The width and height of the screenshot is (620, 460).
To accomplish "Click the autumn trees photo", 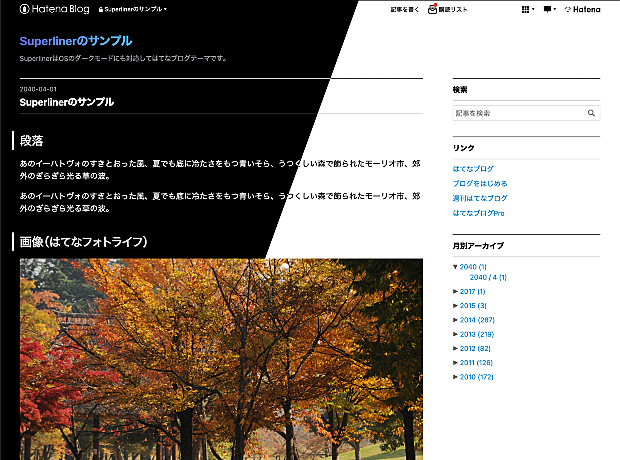I will [221, 359].
